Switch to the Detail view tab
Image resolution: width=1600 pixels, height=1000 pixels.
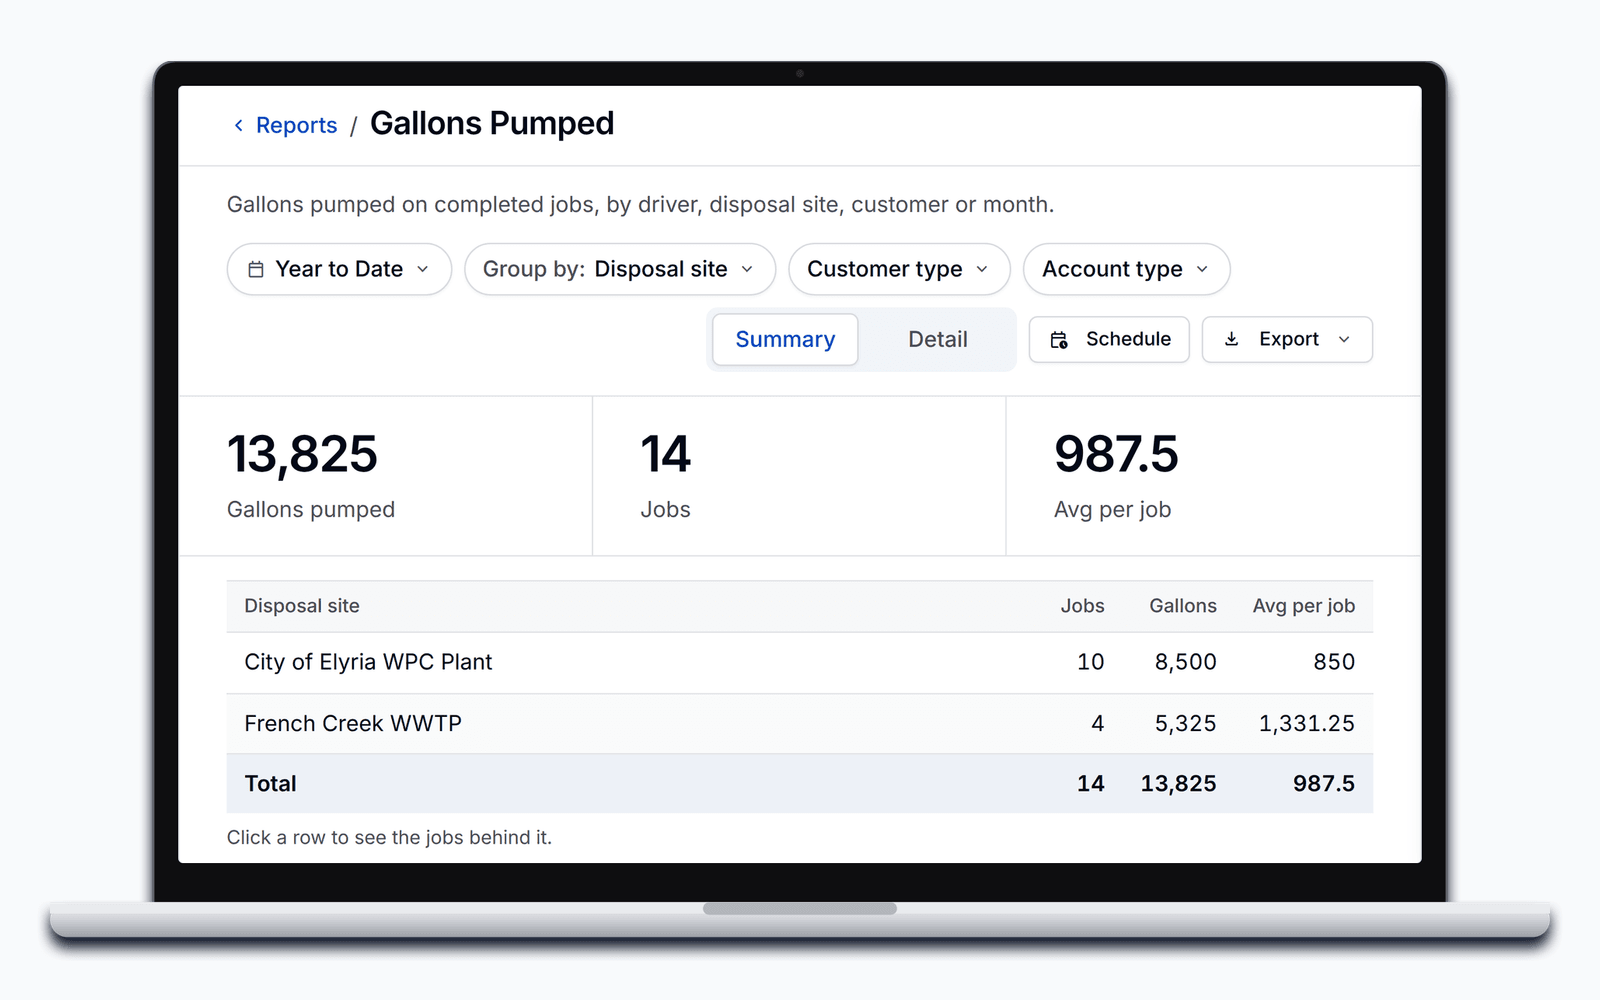938,339
